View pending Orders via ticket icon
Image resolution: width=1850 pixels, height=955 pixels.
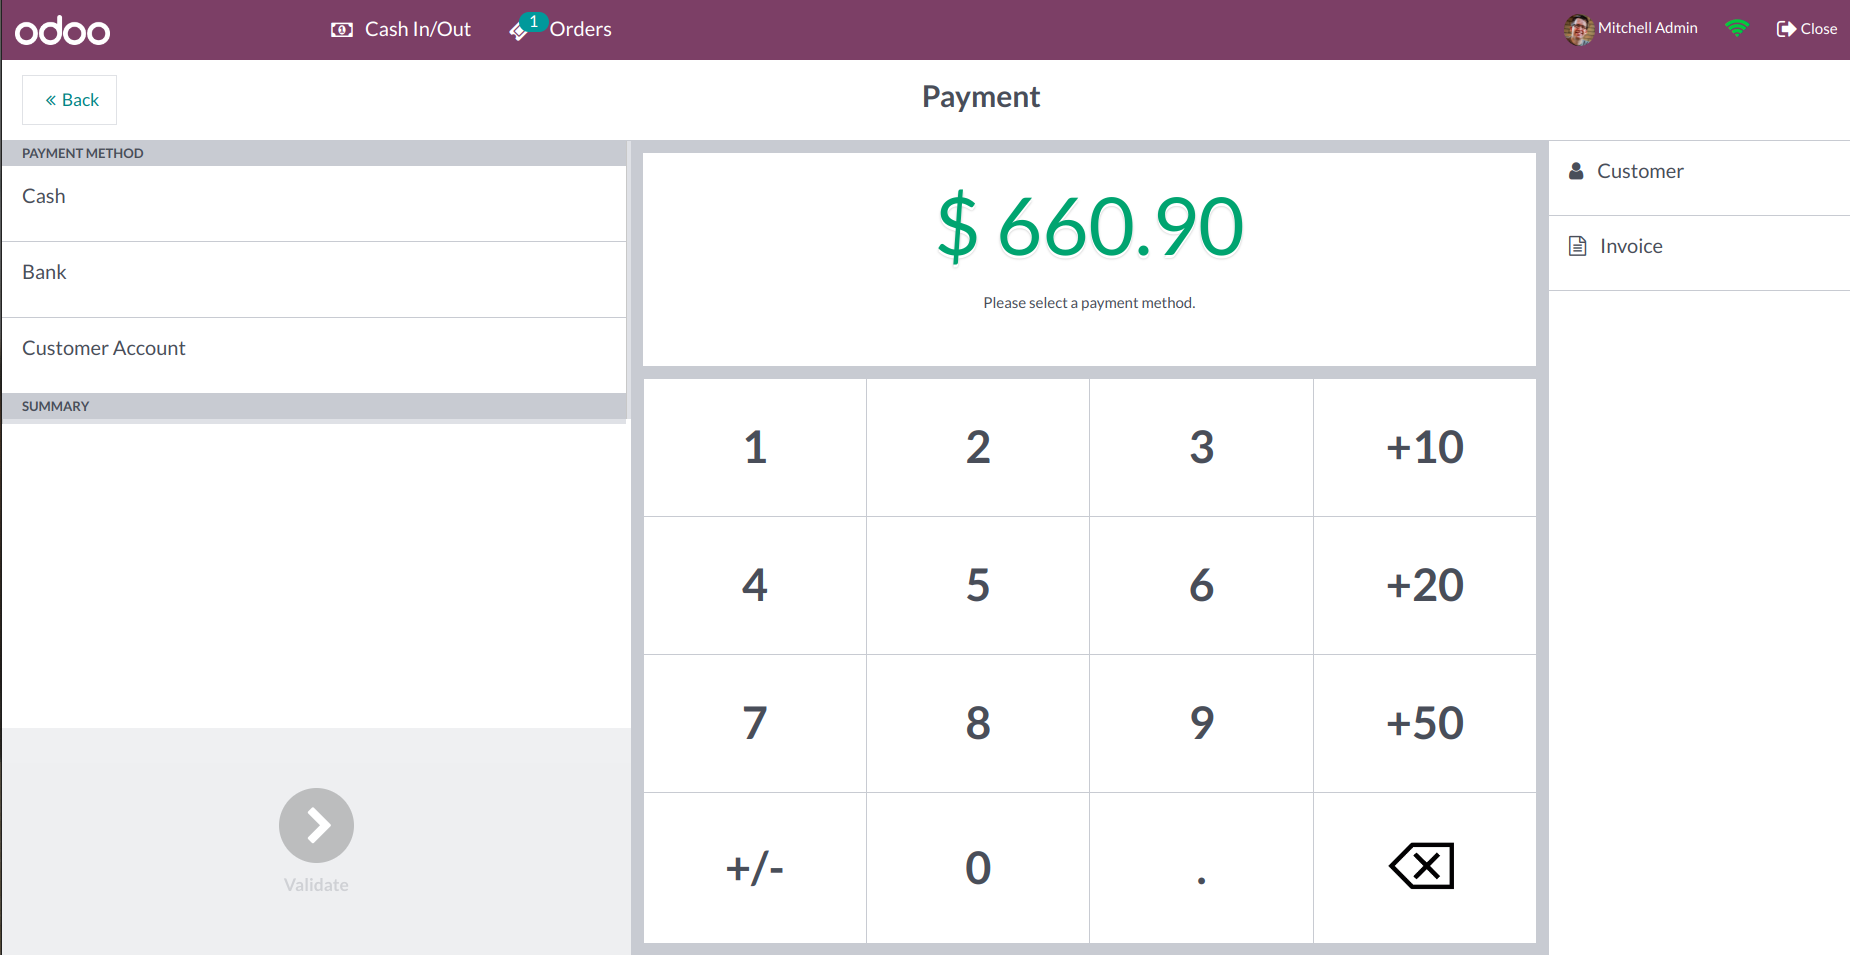(560, 28)
